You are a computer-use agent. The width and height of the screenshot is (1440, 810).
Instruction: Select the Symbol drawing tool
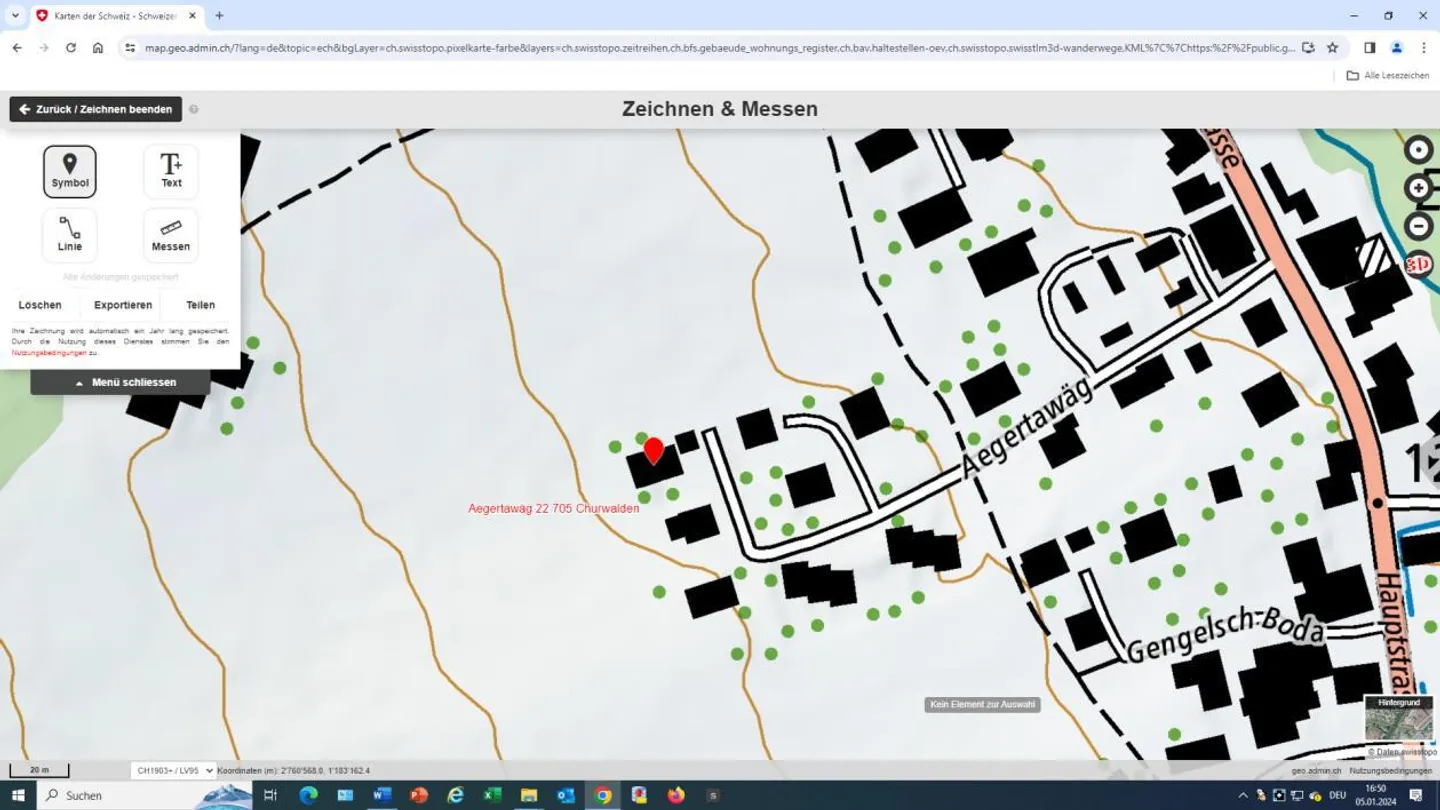[70, 171]
